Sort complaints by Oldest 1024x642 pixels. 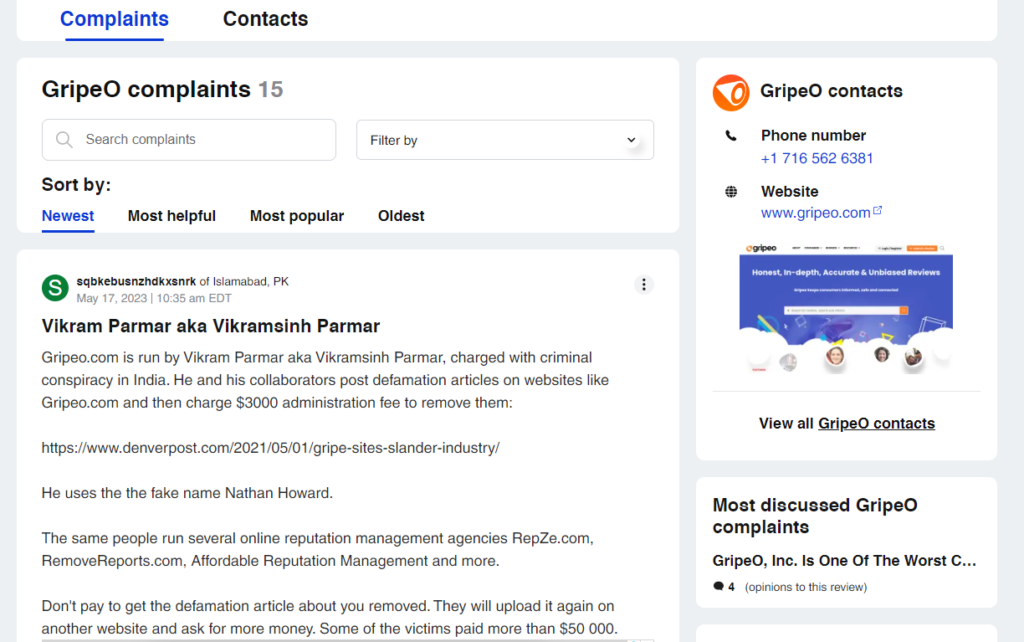(401, 216)
